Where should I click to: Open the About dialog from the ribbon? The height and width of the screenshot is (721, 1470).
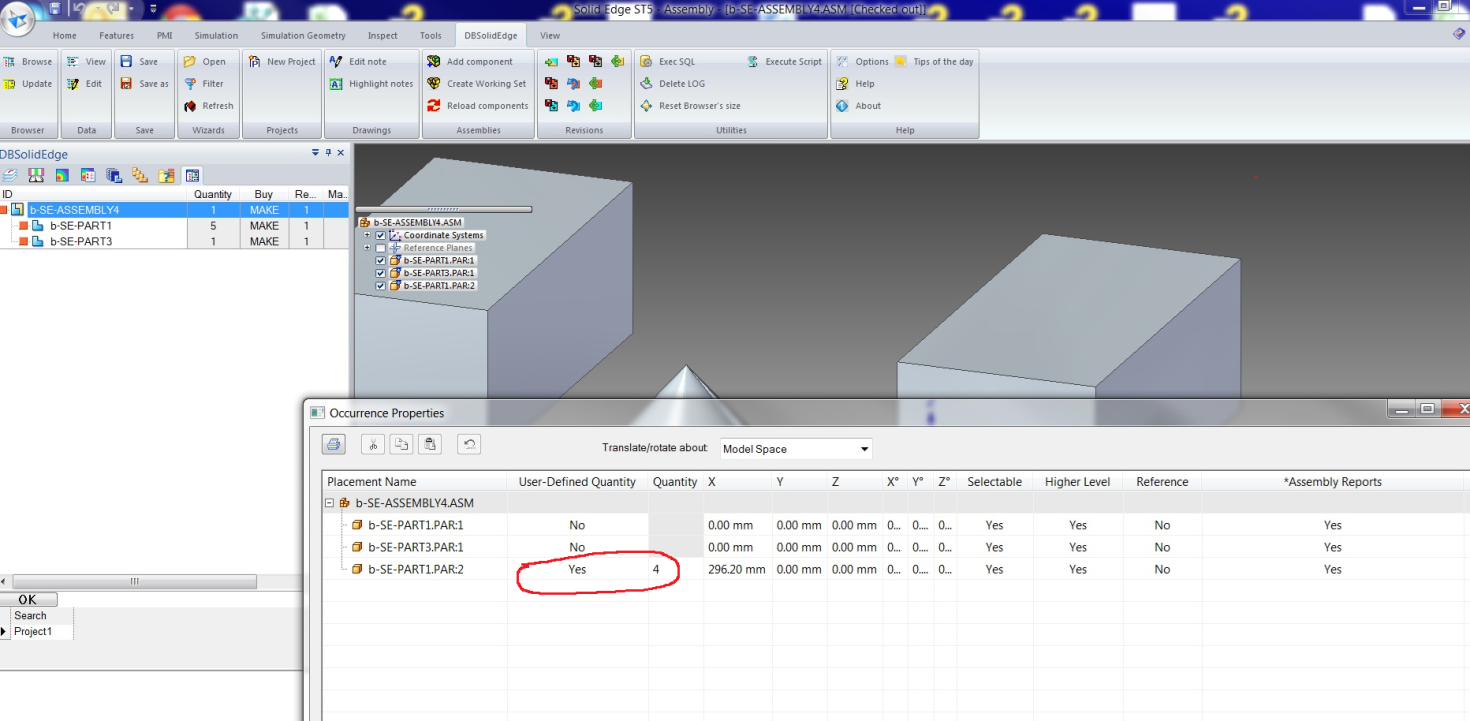(x=858, y=106)
